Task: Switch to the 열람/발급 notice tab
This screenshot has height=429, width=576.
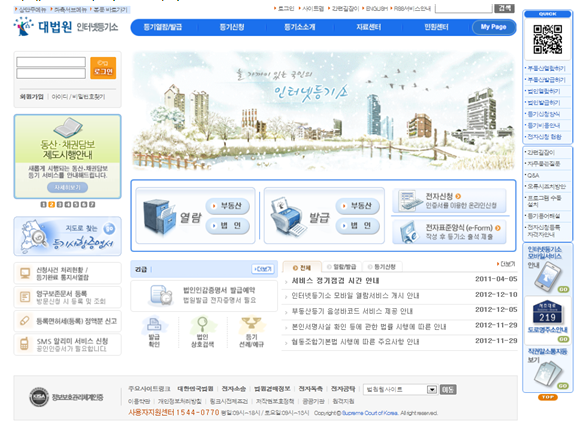Action: pos(342,267)
